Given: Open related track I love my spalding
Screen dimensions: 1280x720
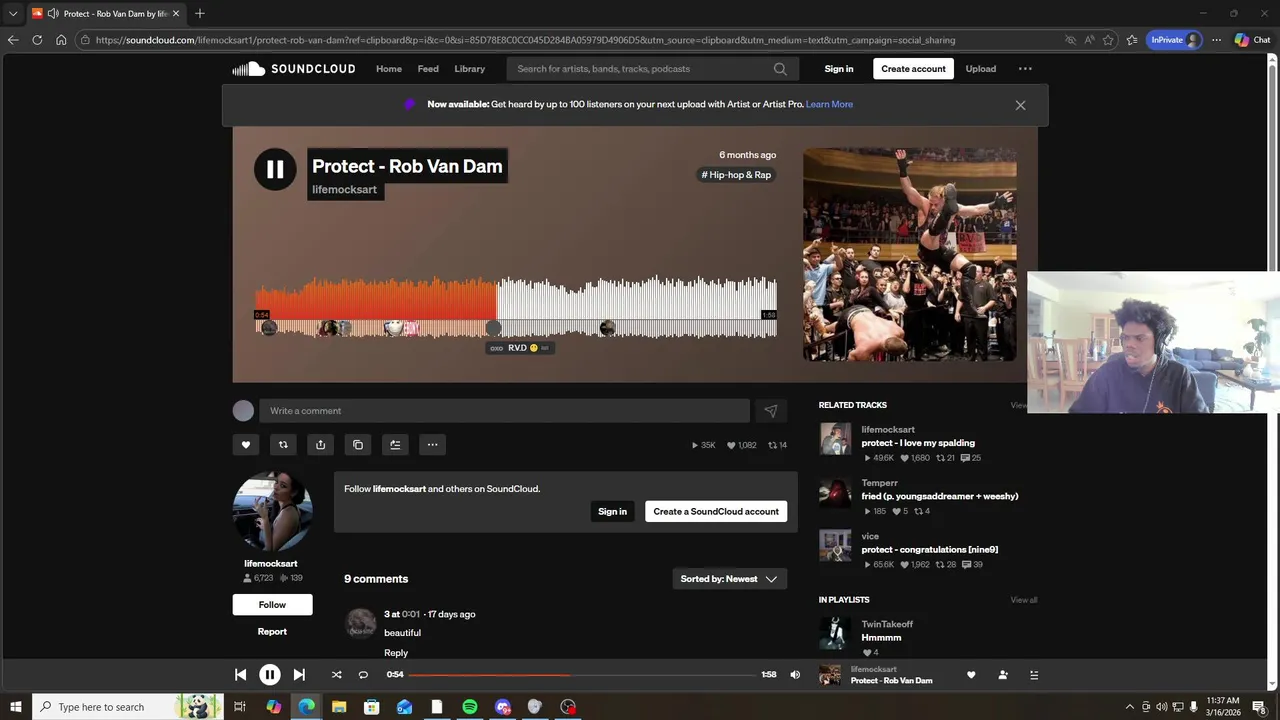Looking at the screenshot, I should pos(918,443).
